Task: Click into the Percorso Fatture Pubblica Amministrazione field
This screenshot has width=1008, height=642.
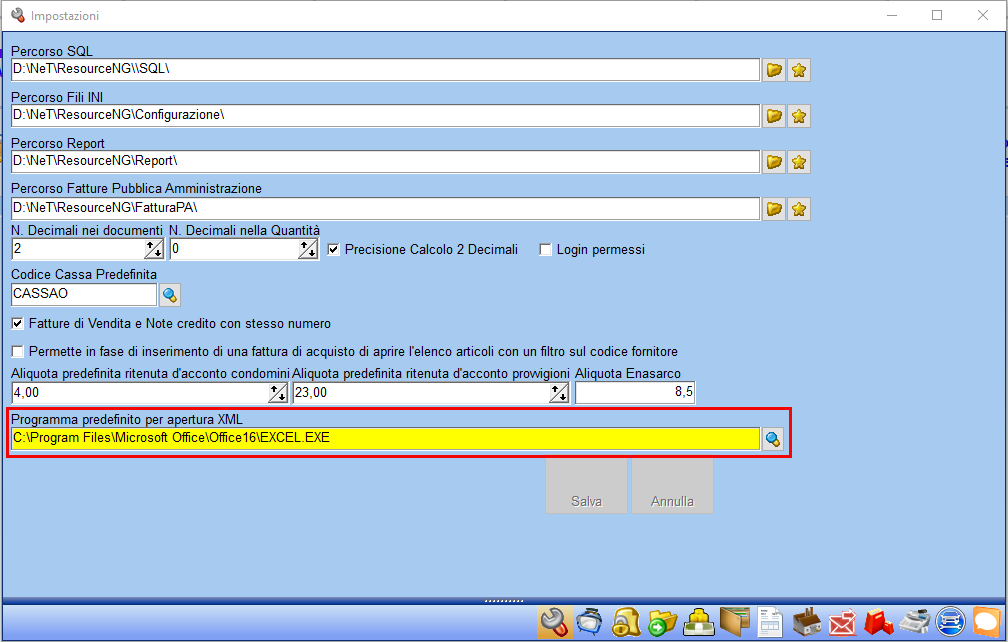Action: 386,209
